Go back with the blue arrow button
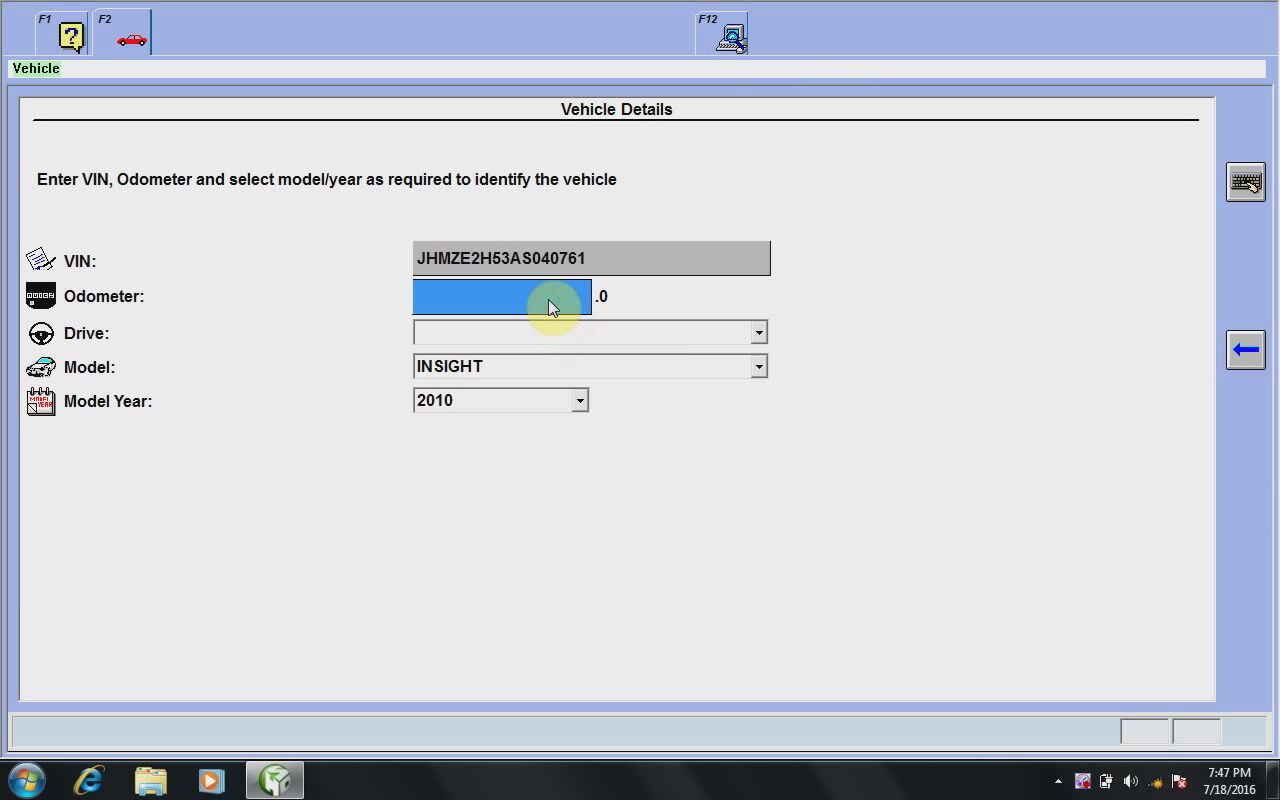Screen dimensions: 1280x800 point(1246,350)
